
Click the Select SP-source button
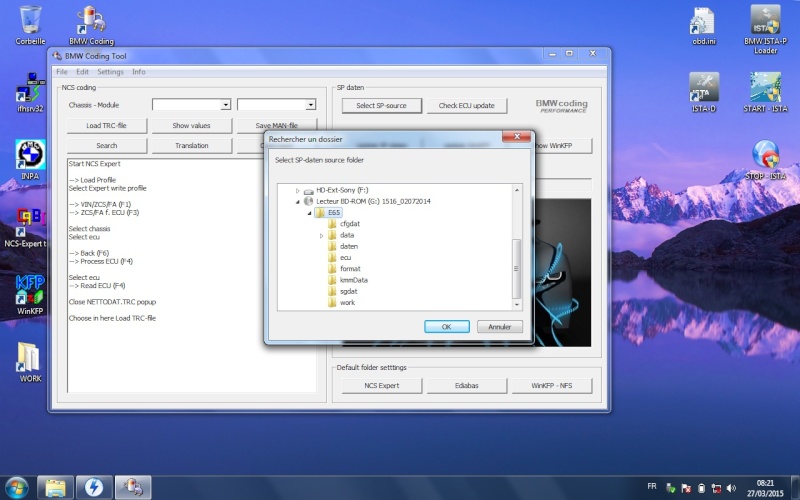coord(382,106)
